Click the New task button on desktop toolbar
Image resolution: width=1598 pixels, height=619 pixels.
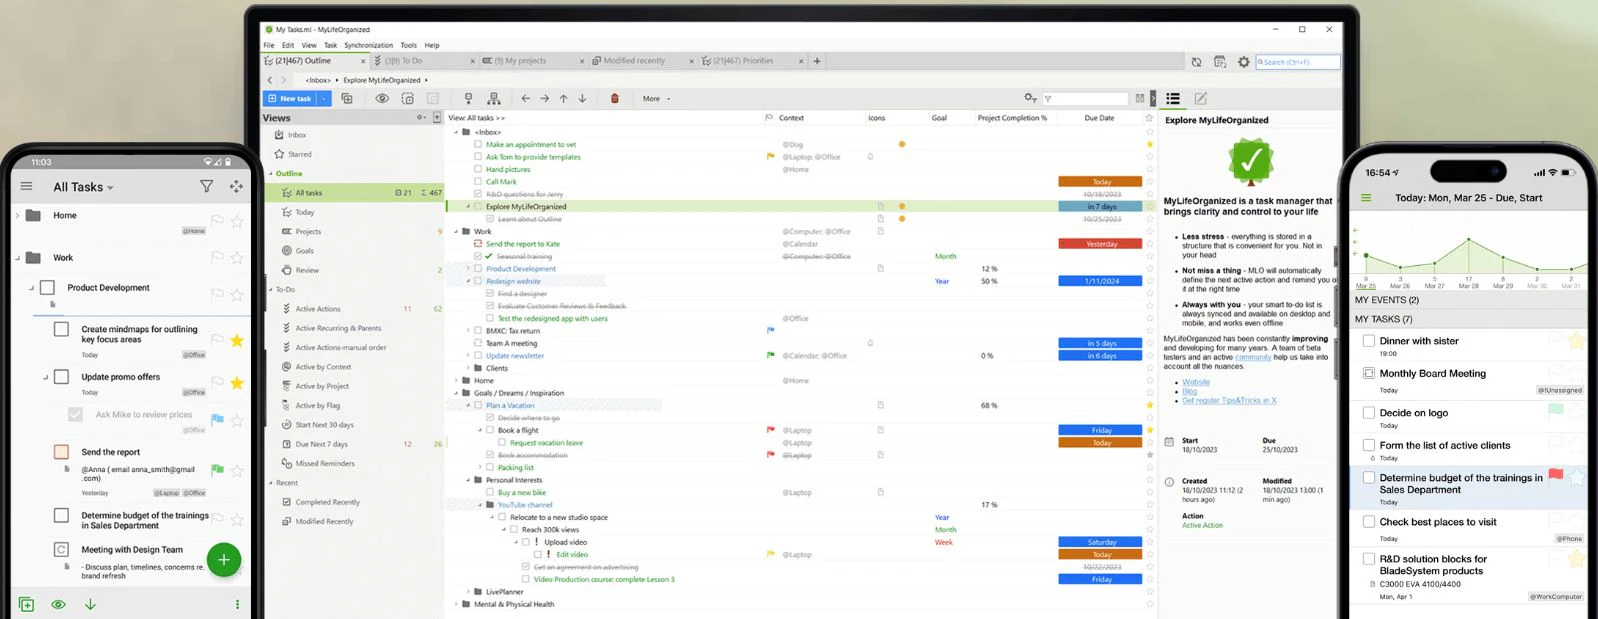pyautogui.click(x=290, y=99)
